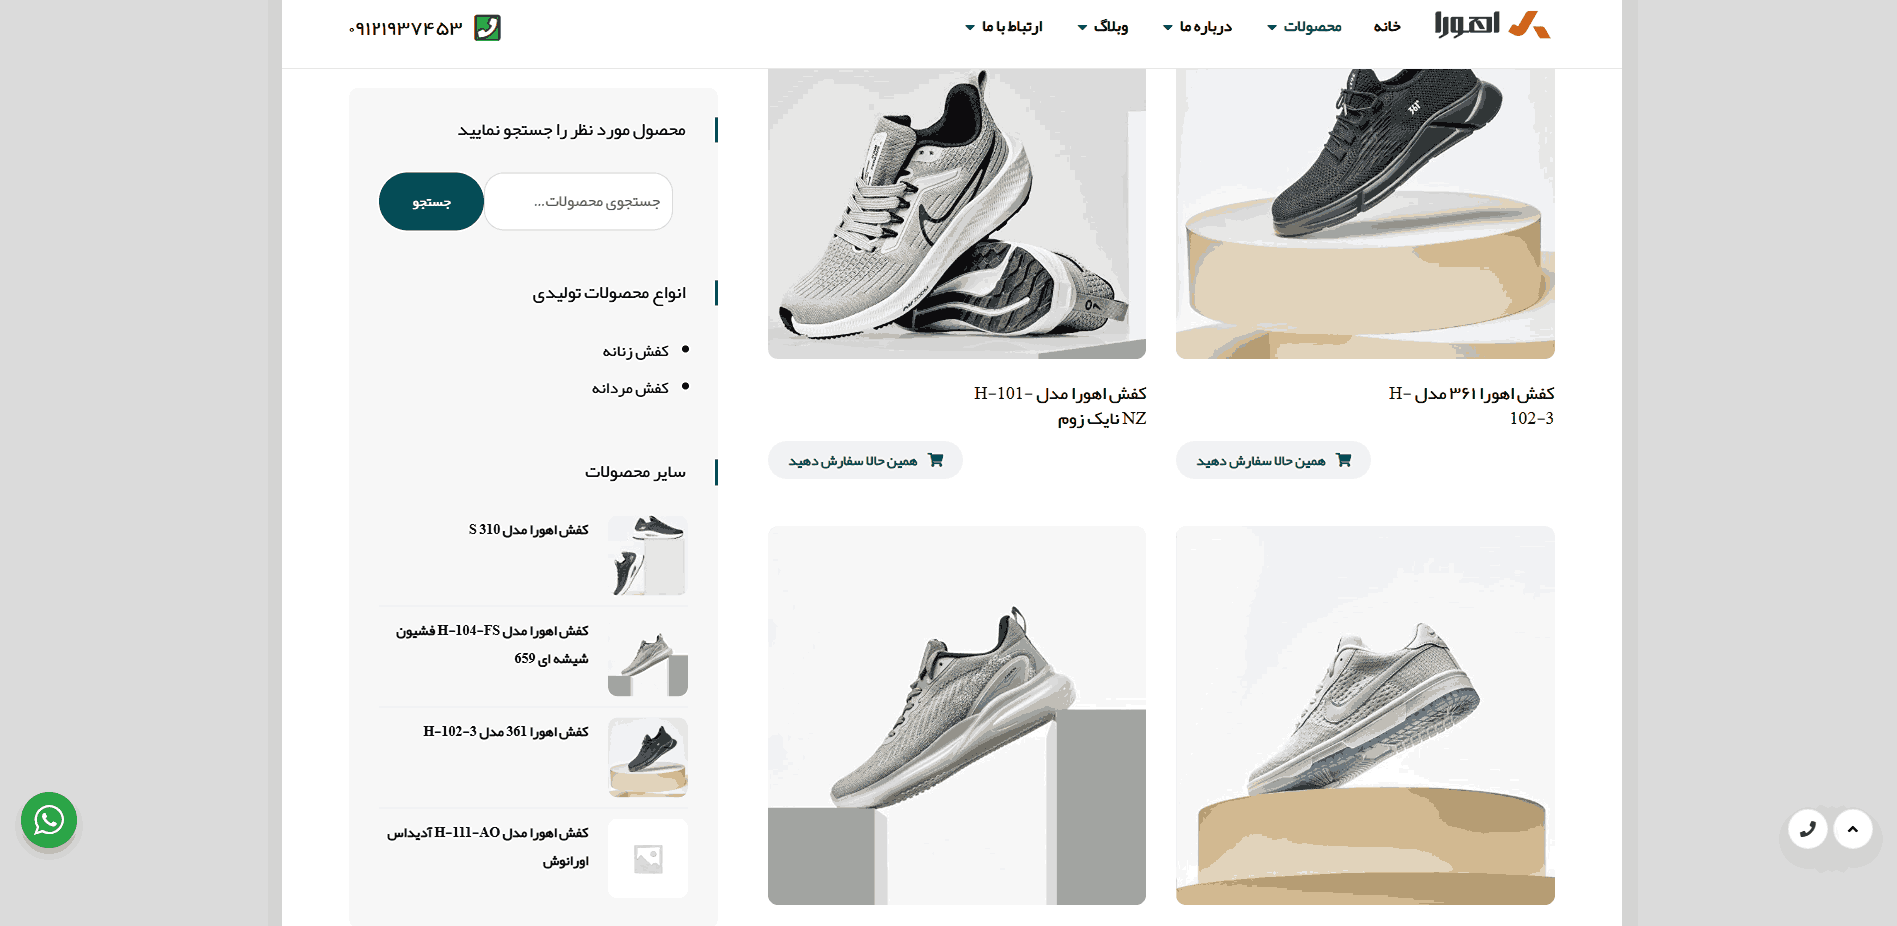Open sidebar link H-104-FS فشیون
Viewport: 1897px width, 926px height.
(x=492, y=645)
